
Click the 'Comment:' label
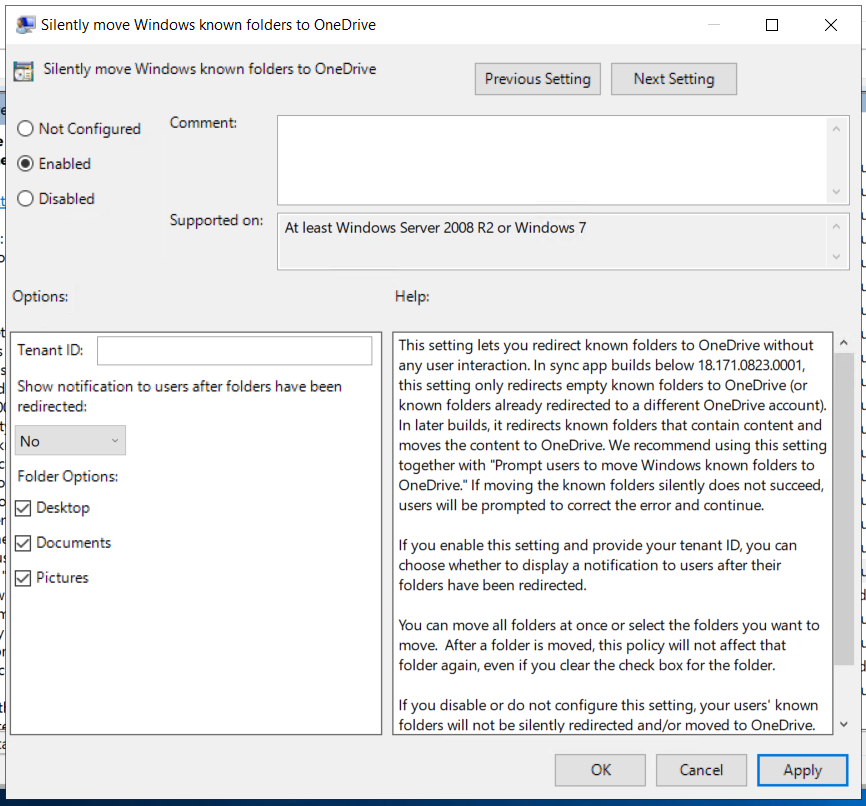[203, 123]
